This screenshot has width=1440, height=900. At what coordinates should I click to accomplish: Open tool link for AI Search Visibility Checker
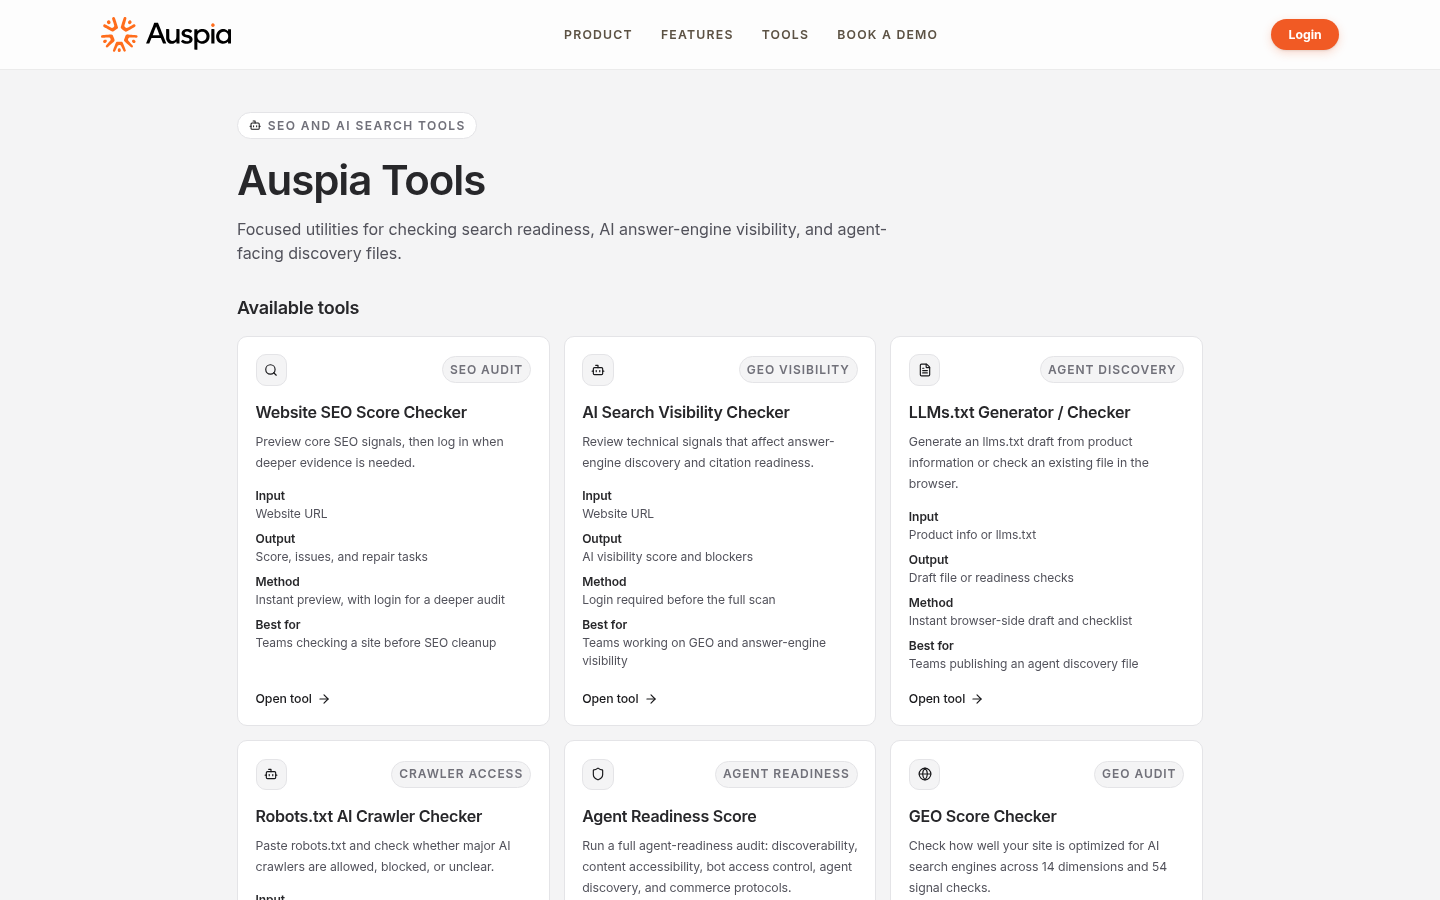click(620, 699)
